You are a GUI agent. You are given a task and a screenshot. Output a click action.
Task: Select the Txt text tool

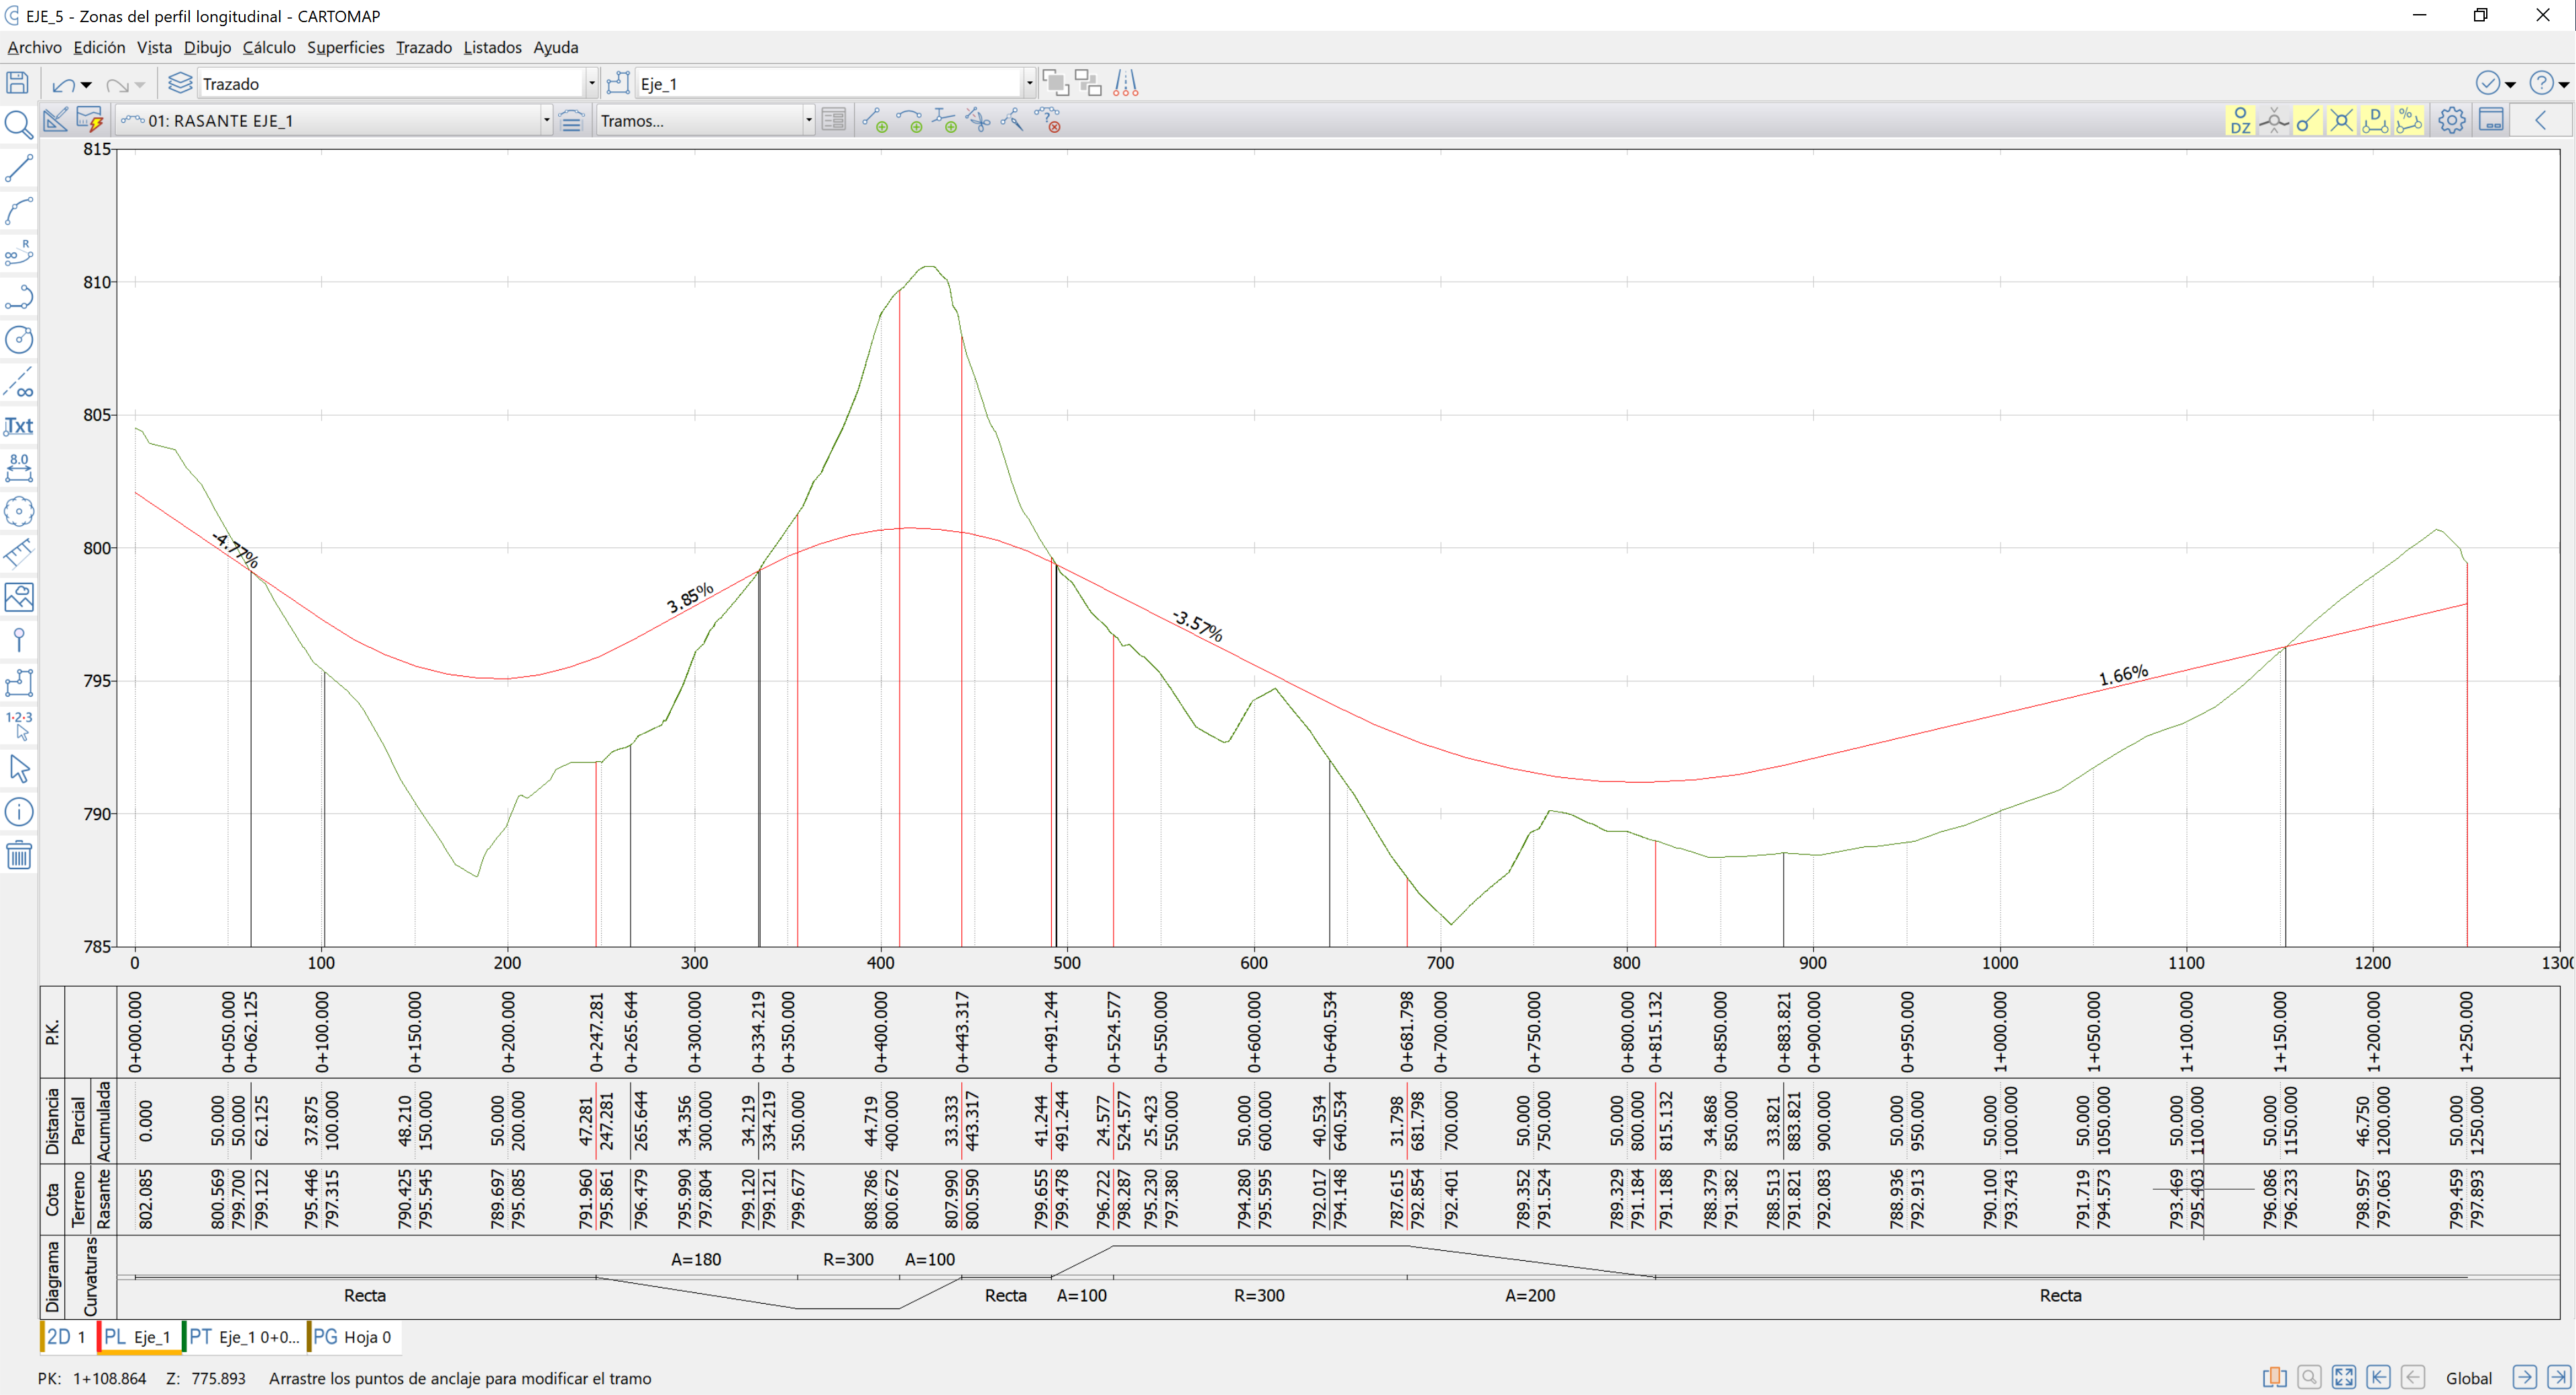(18, 426)
